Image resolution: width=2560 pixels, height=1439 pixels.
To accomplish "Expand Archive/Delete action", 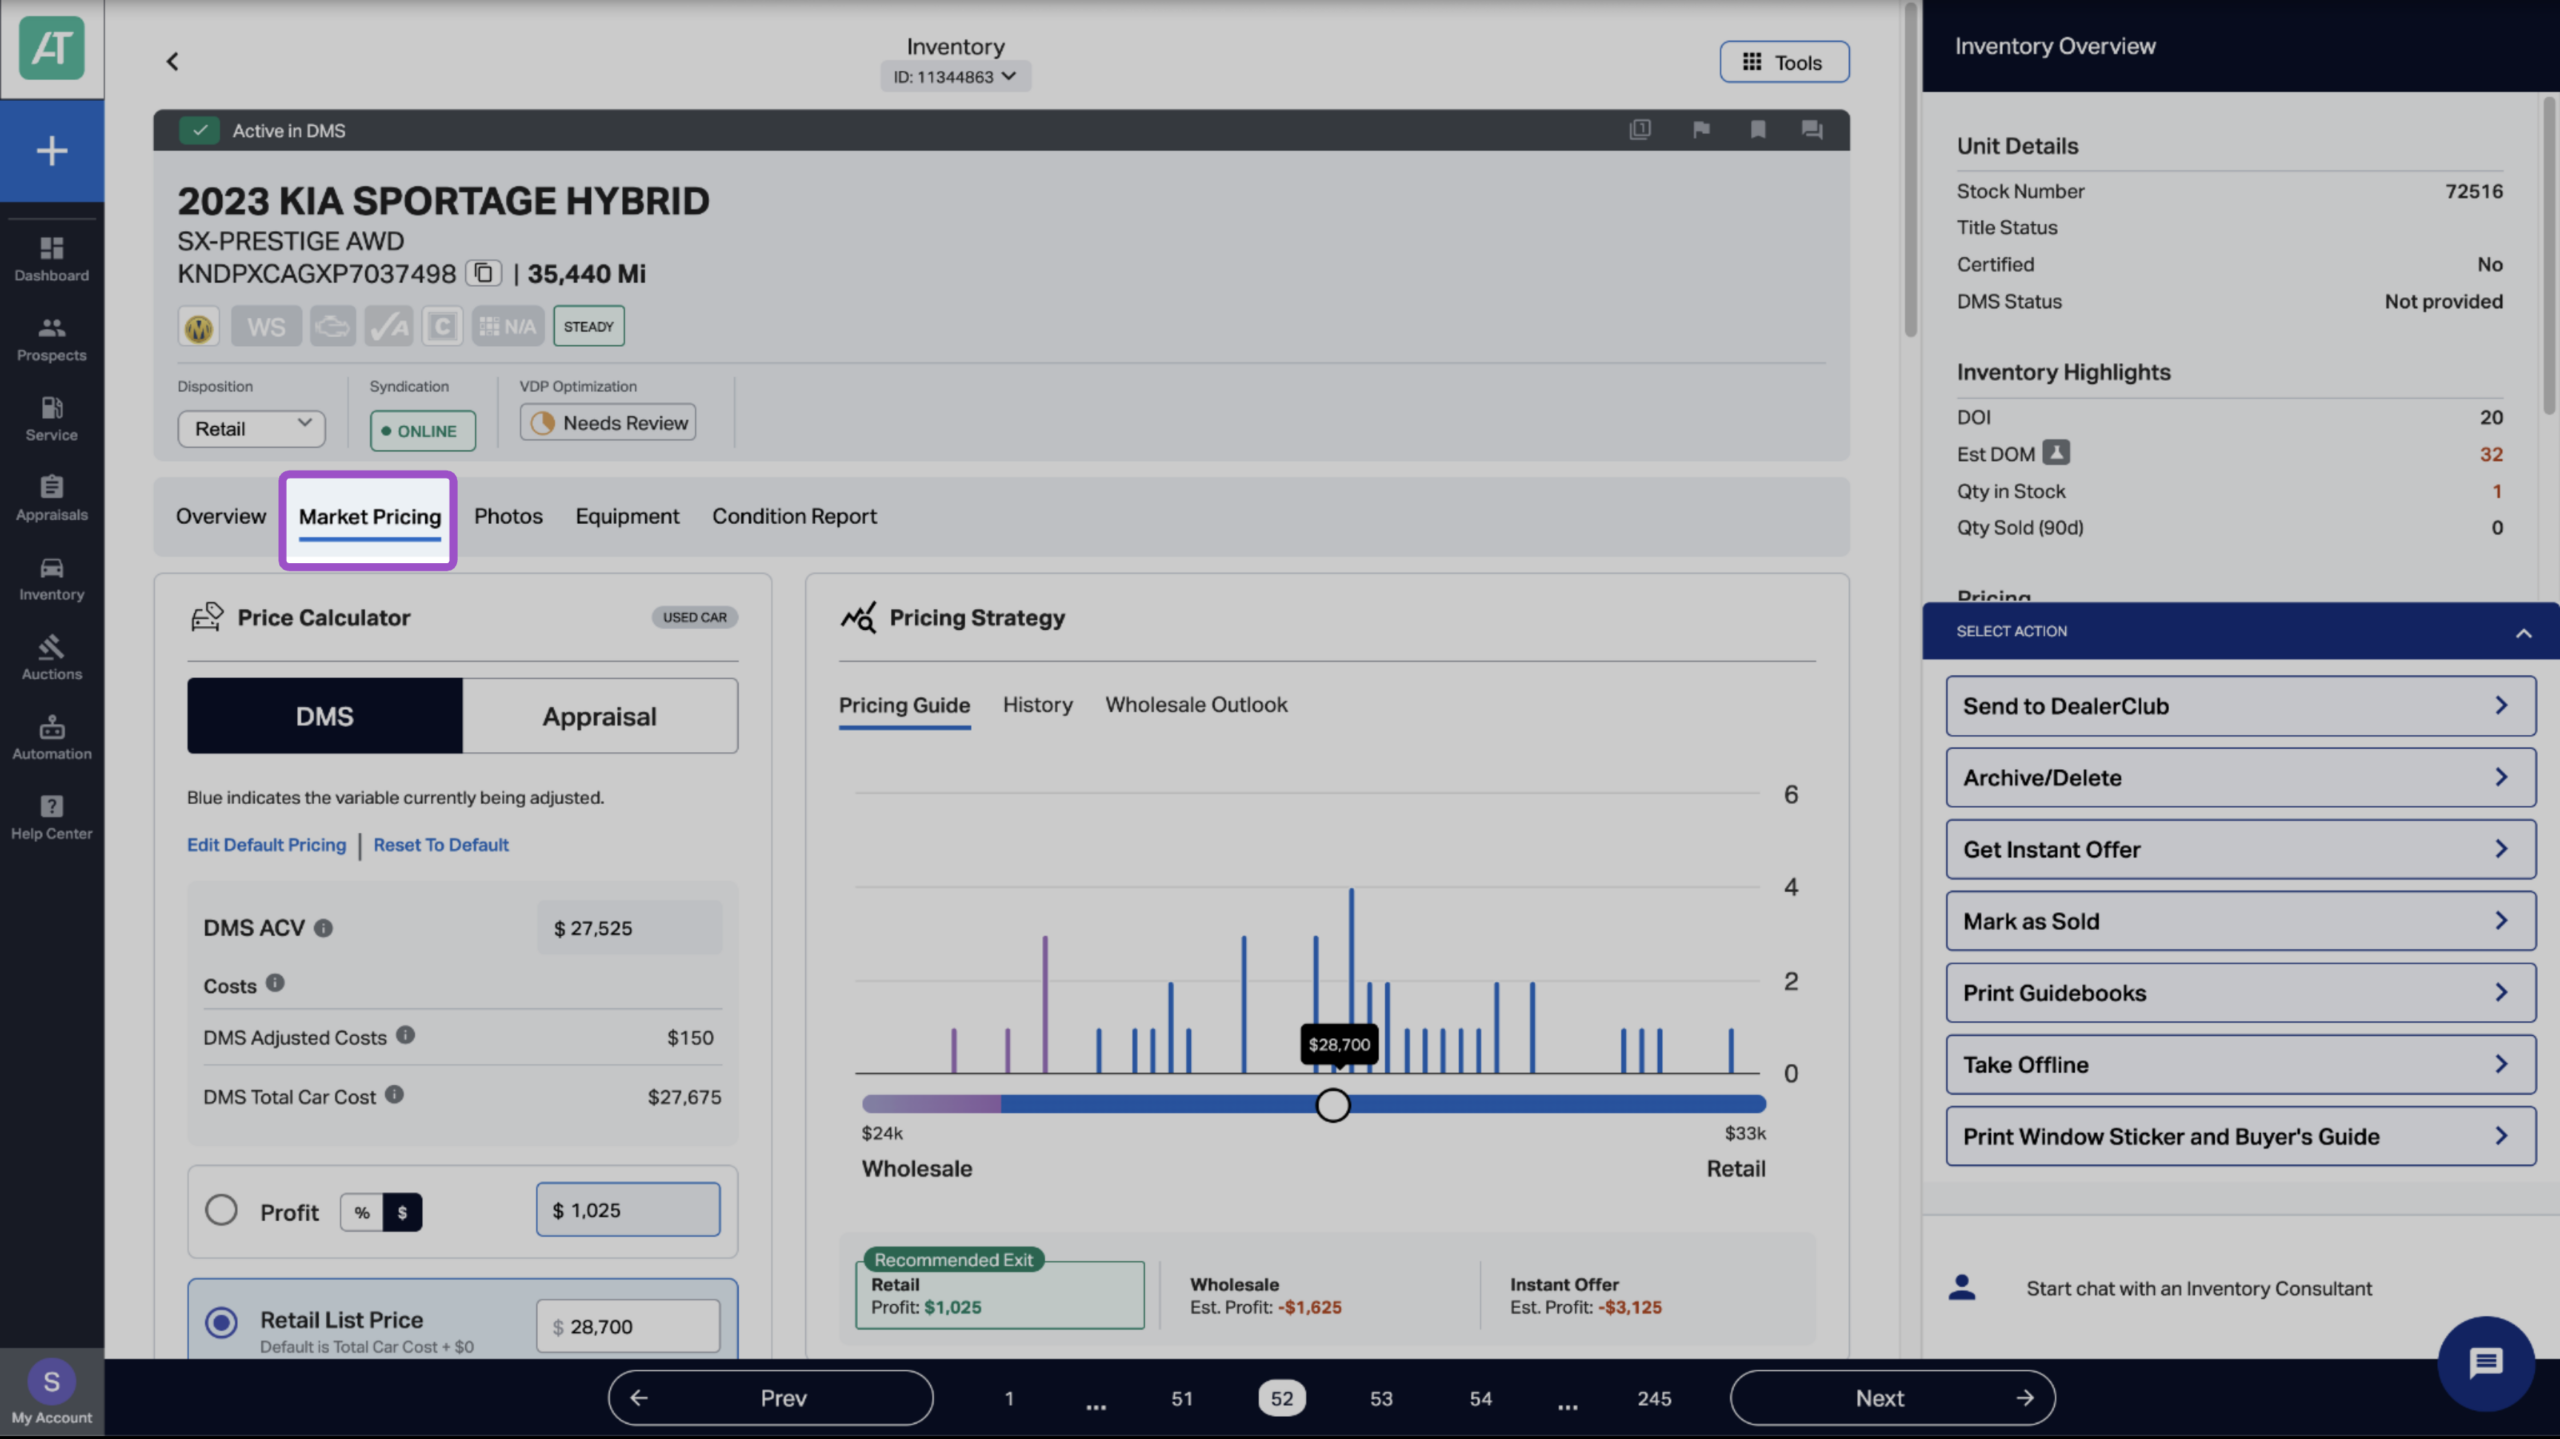I will [x=2240, y=778].
